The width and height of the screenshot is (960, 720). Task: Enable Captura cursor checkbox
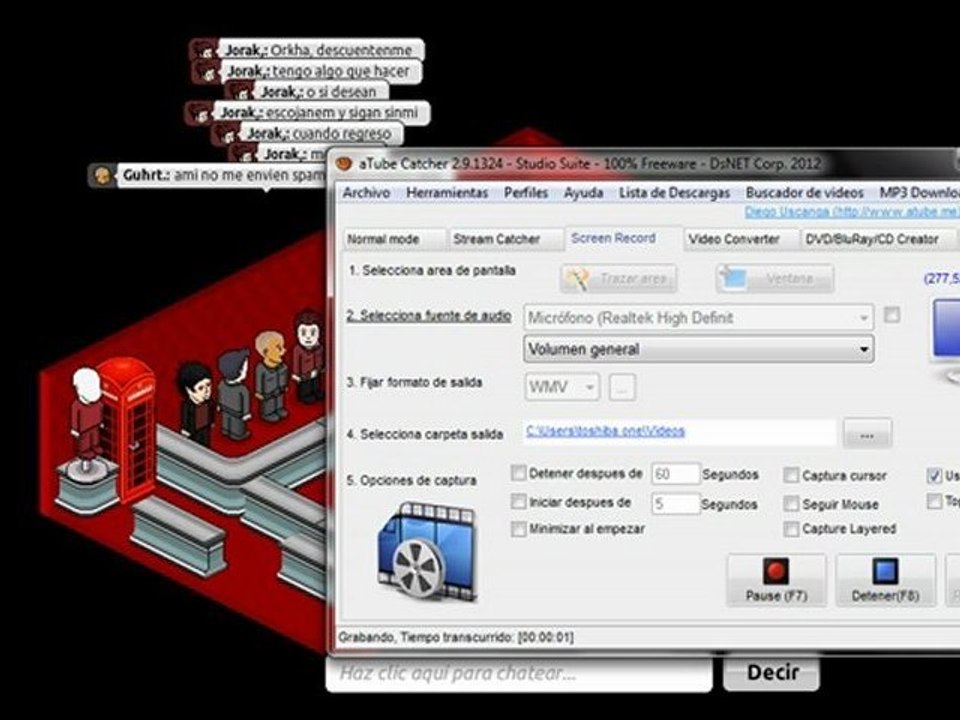coord(791,475)
